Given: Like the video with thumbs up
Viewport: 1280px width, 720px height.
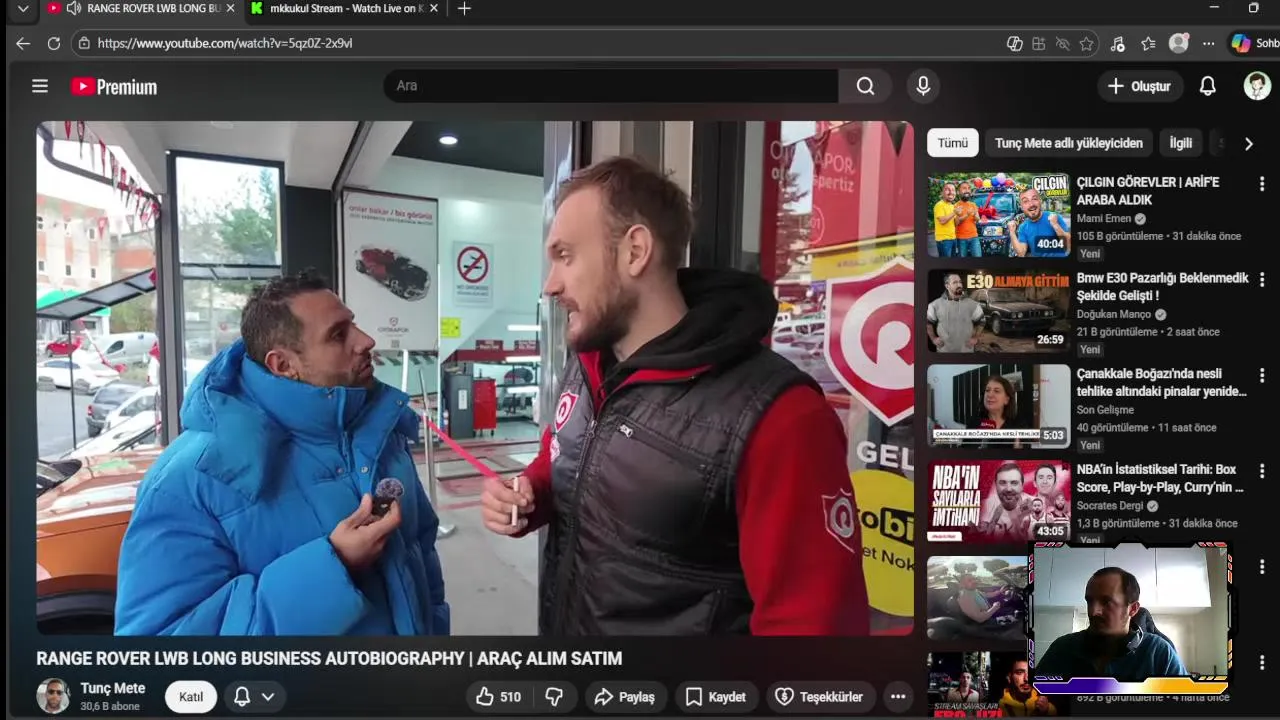Looking at the screenshot, I should click(498, 697).
